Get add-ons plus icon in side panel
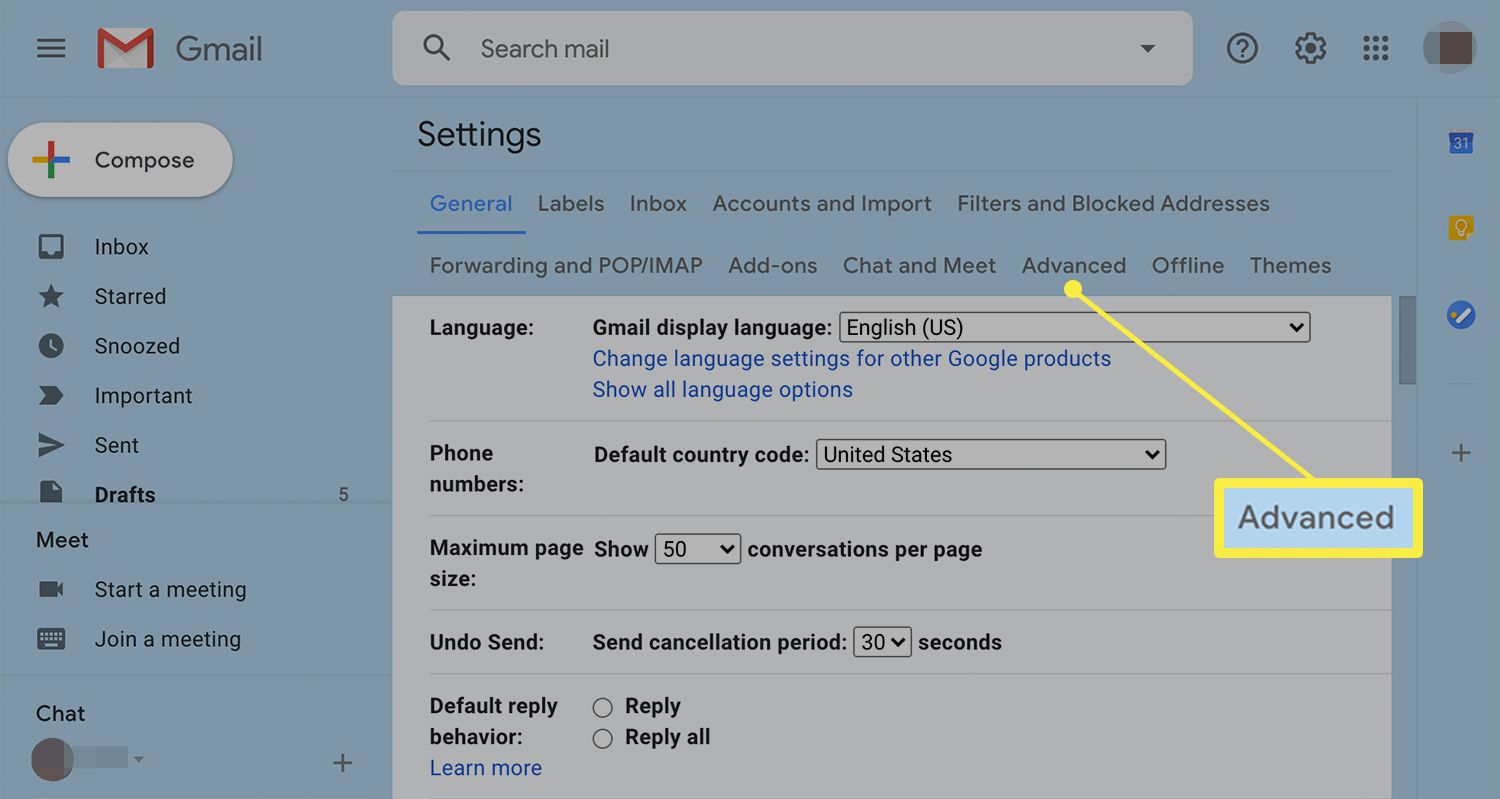Screen dimensions: 1500x799 coord(1461,453)
